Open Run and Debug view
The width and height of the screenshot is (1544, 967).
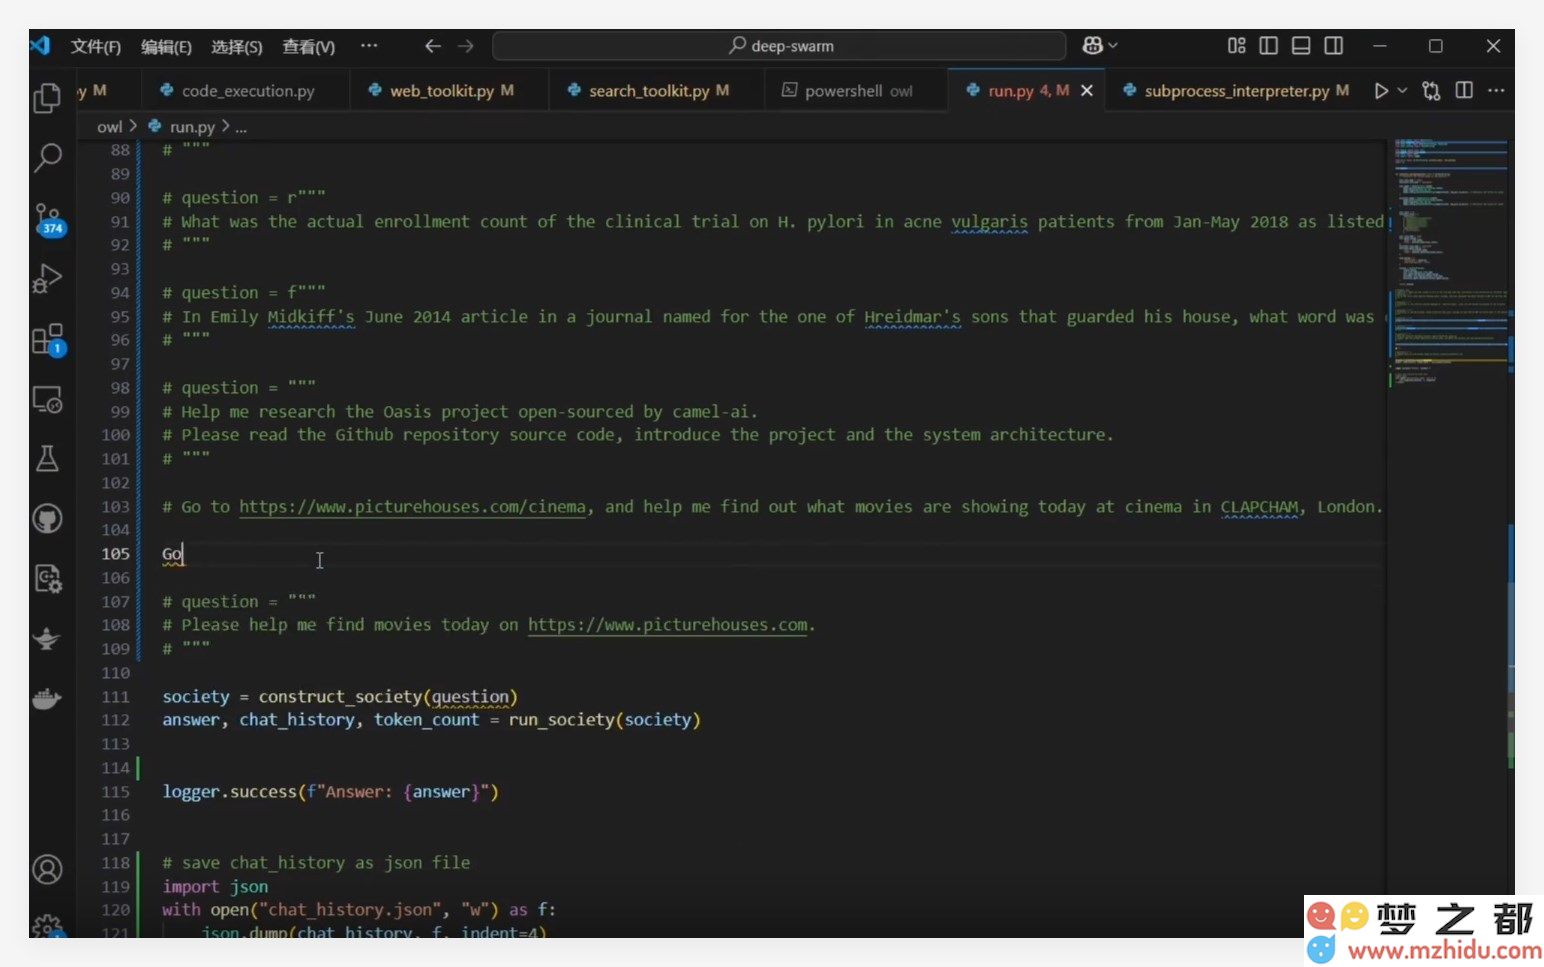[47, 278]
